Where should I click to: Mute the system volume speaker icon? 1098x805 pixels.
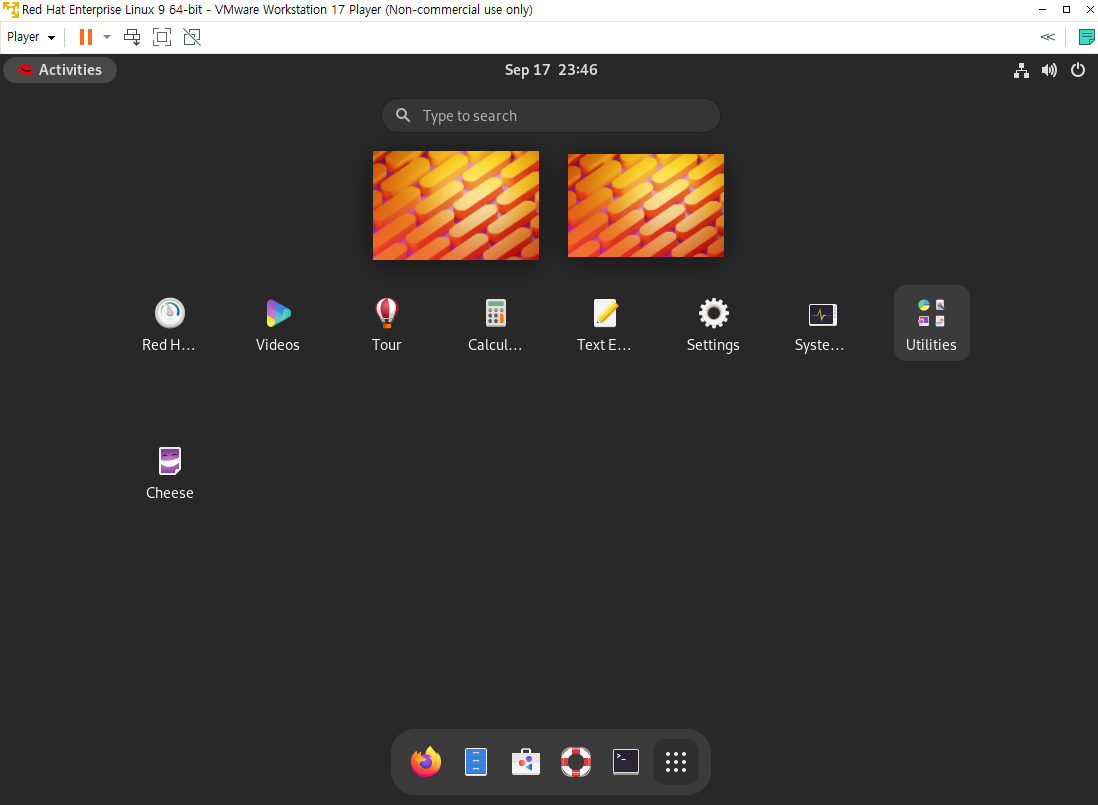pos(1049,70)
